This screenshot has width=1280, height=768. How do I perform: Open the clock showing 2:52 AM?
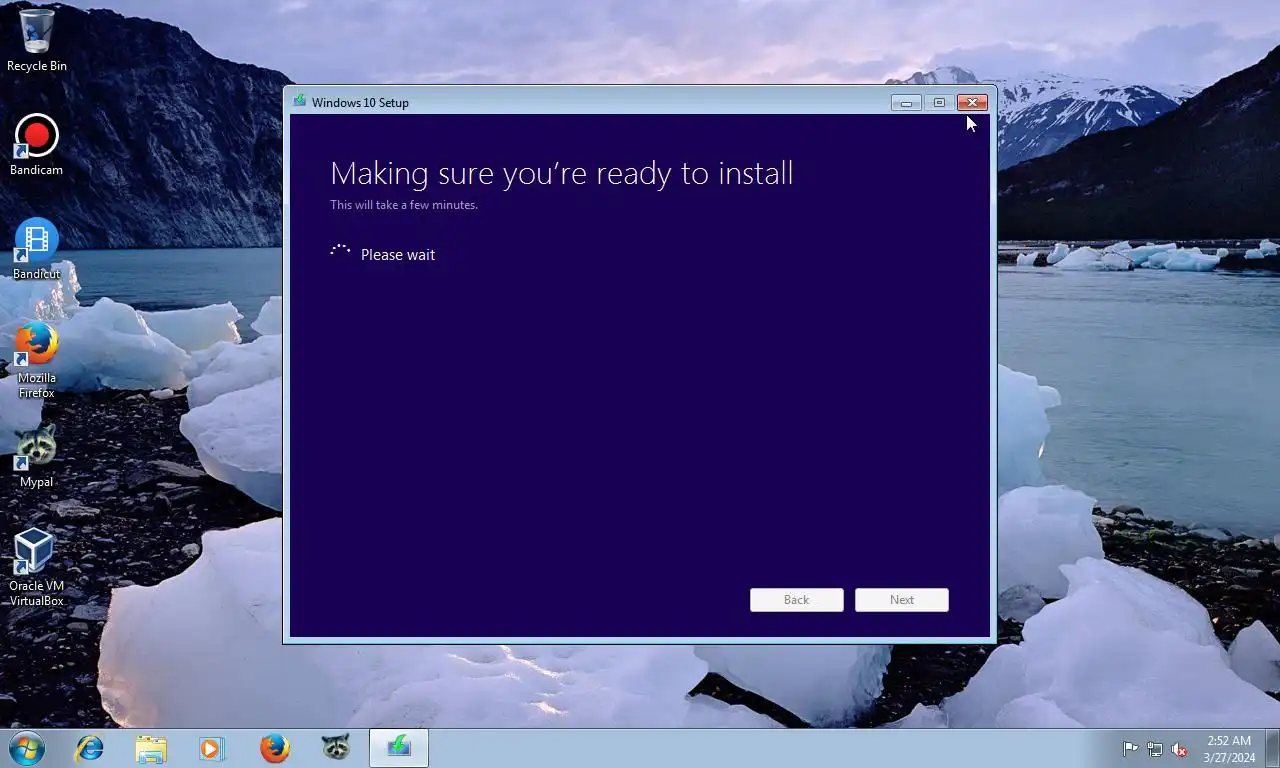[1229, 749]
